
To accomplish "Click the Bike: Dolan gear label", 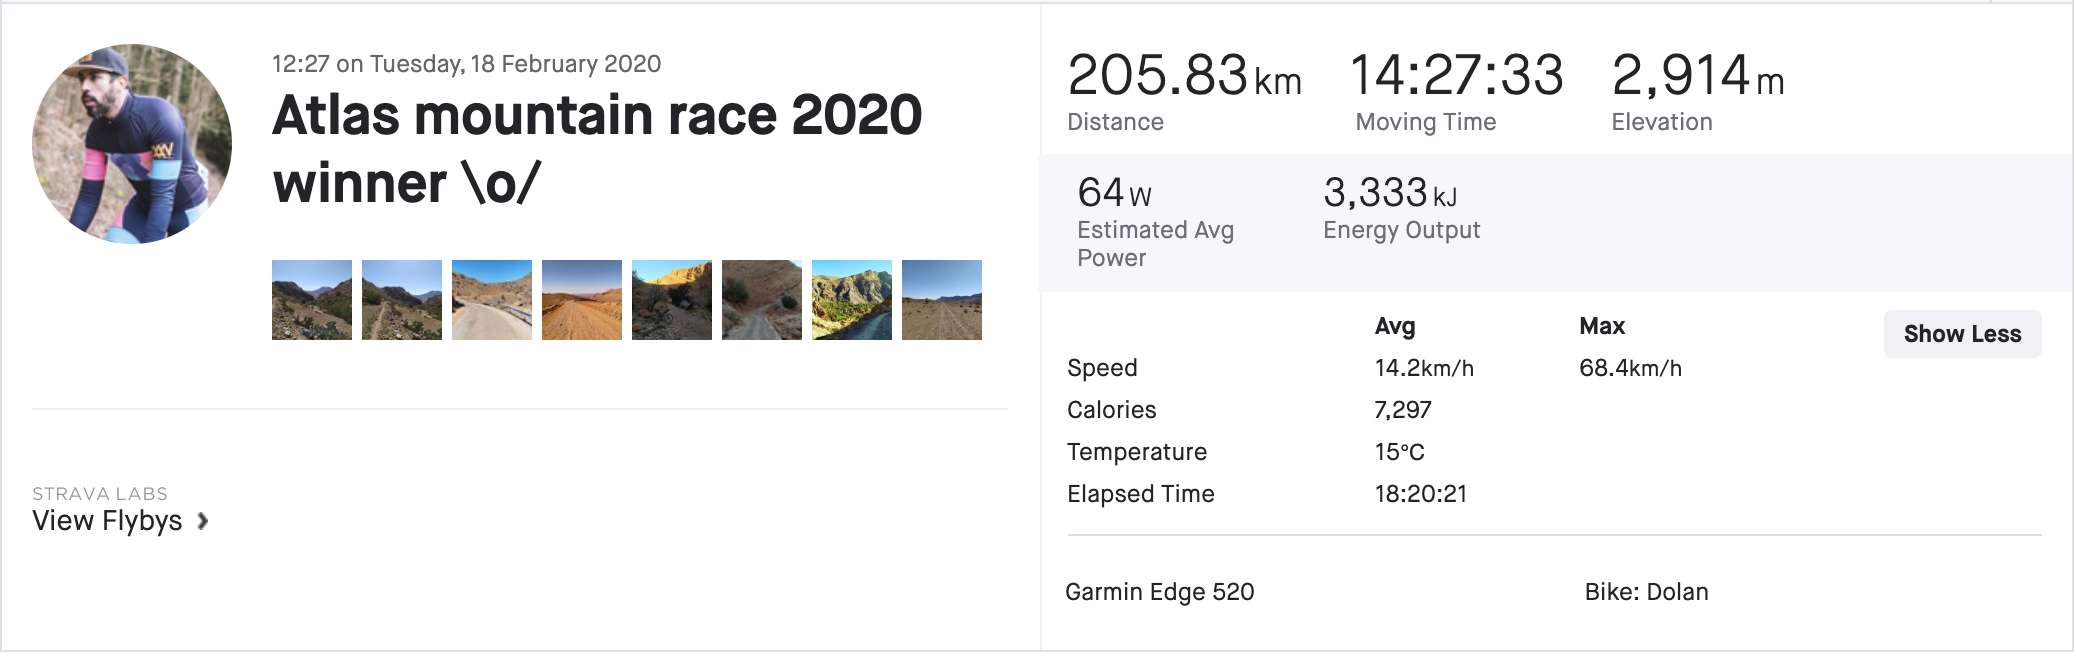I will click(1646, 592).
